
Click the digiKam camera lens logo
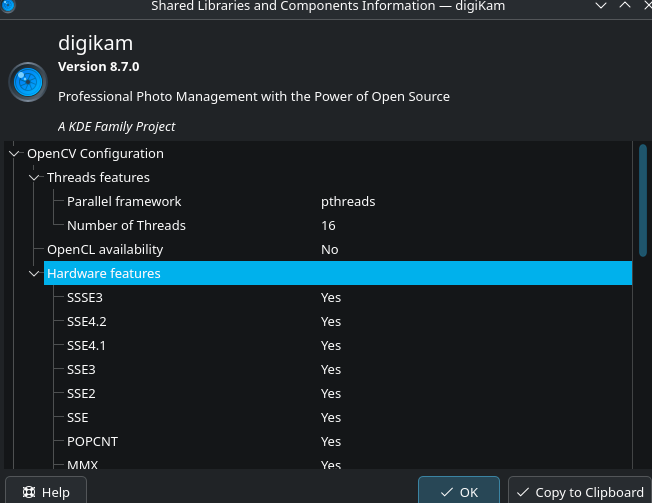click(x=28, y=82)
